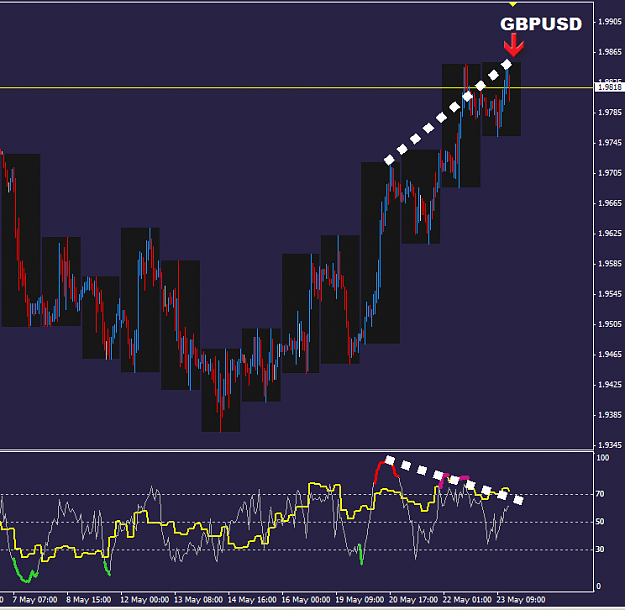Click the 20 May 17:00 time label
The width and height of the screenshot is (625, 610).
tap(413, 600)
